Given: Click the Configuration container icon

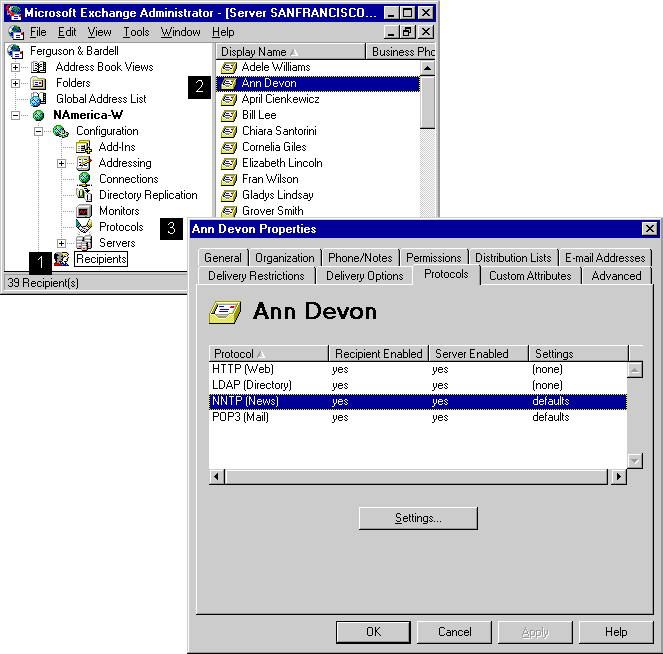Looking at the screenshot, I should (61, 131).
